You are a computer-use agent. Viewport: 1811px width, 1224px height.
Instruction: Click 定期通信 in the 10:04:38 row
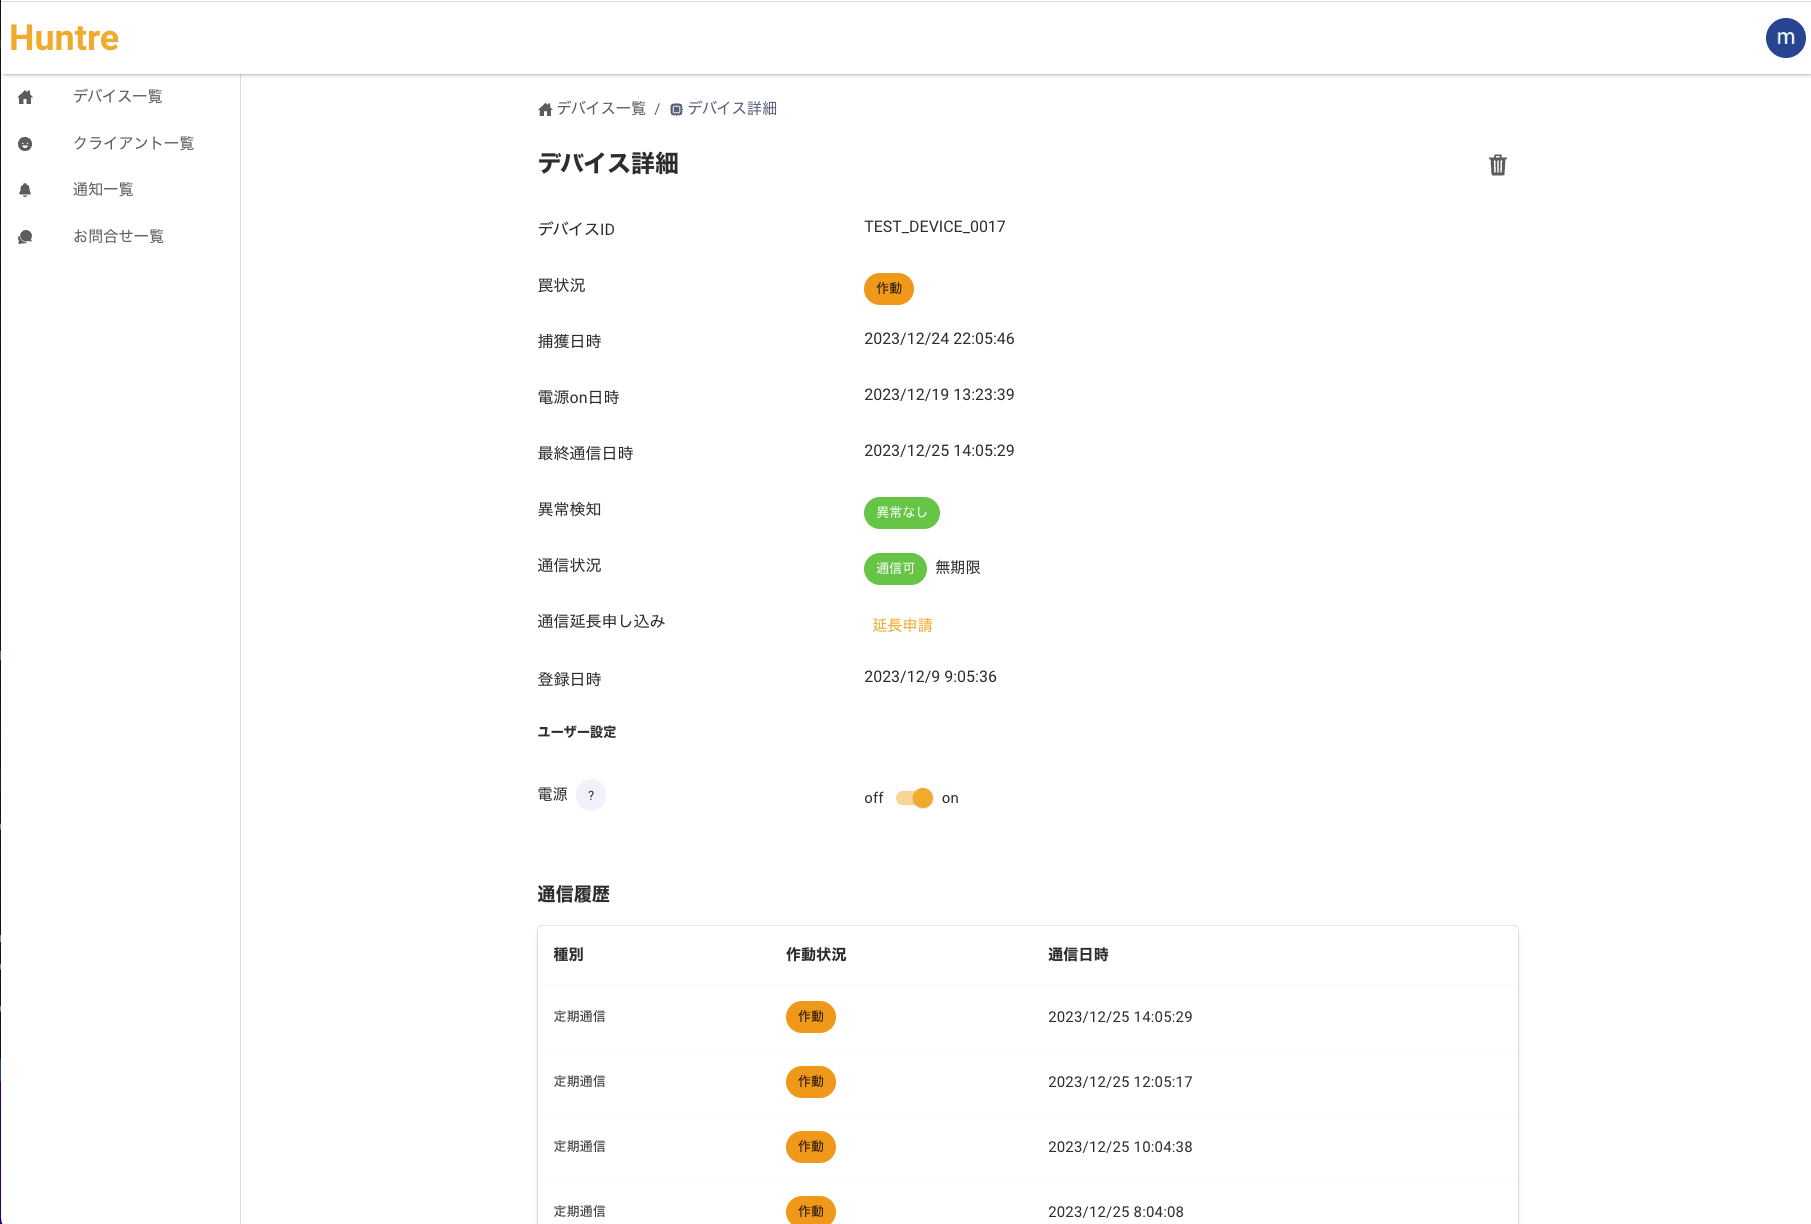pyautogui.click(x=580, y=1147)
